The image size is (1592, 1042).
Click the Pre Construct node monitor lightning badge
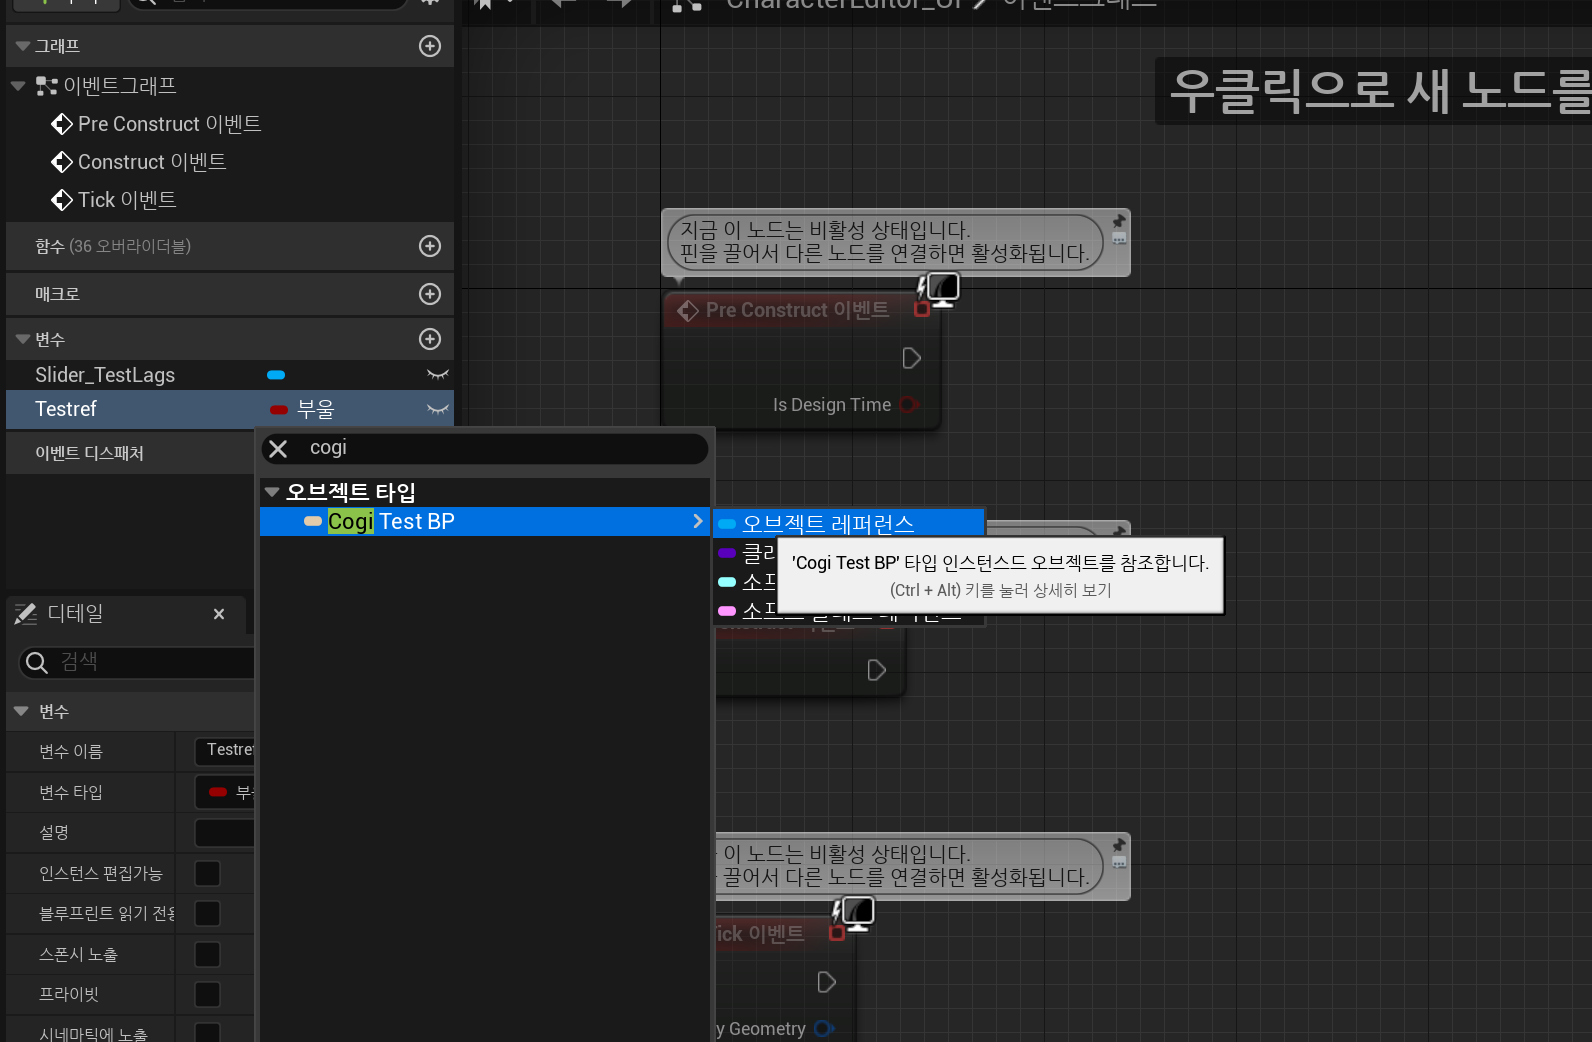tap(940, 289)
